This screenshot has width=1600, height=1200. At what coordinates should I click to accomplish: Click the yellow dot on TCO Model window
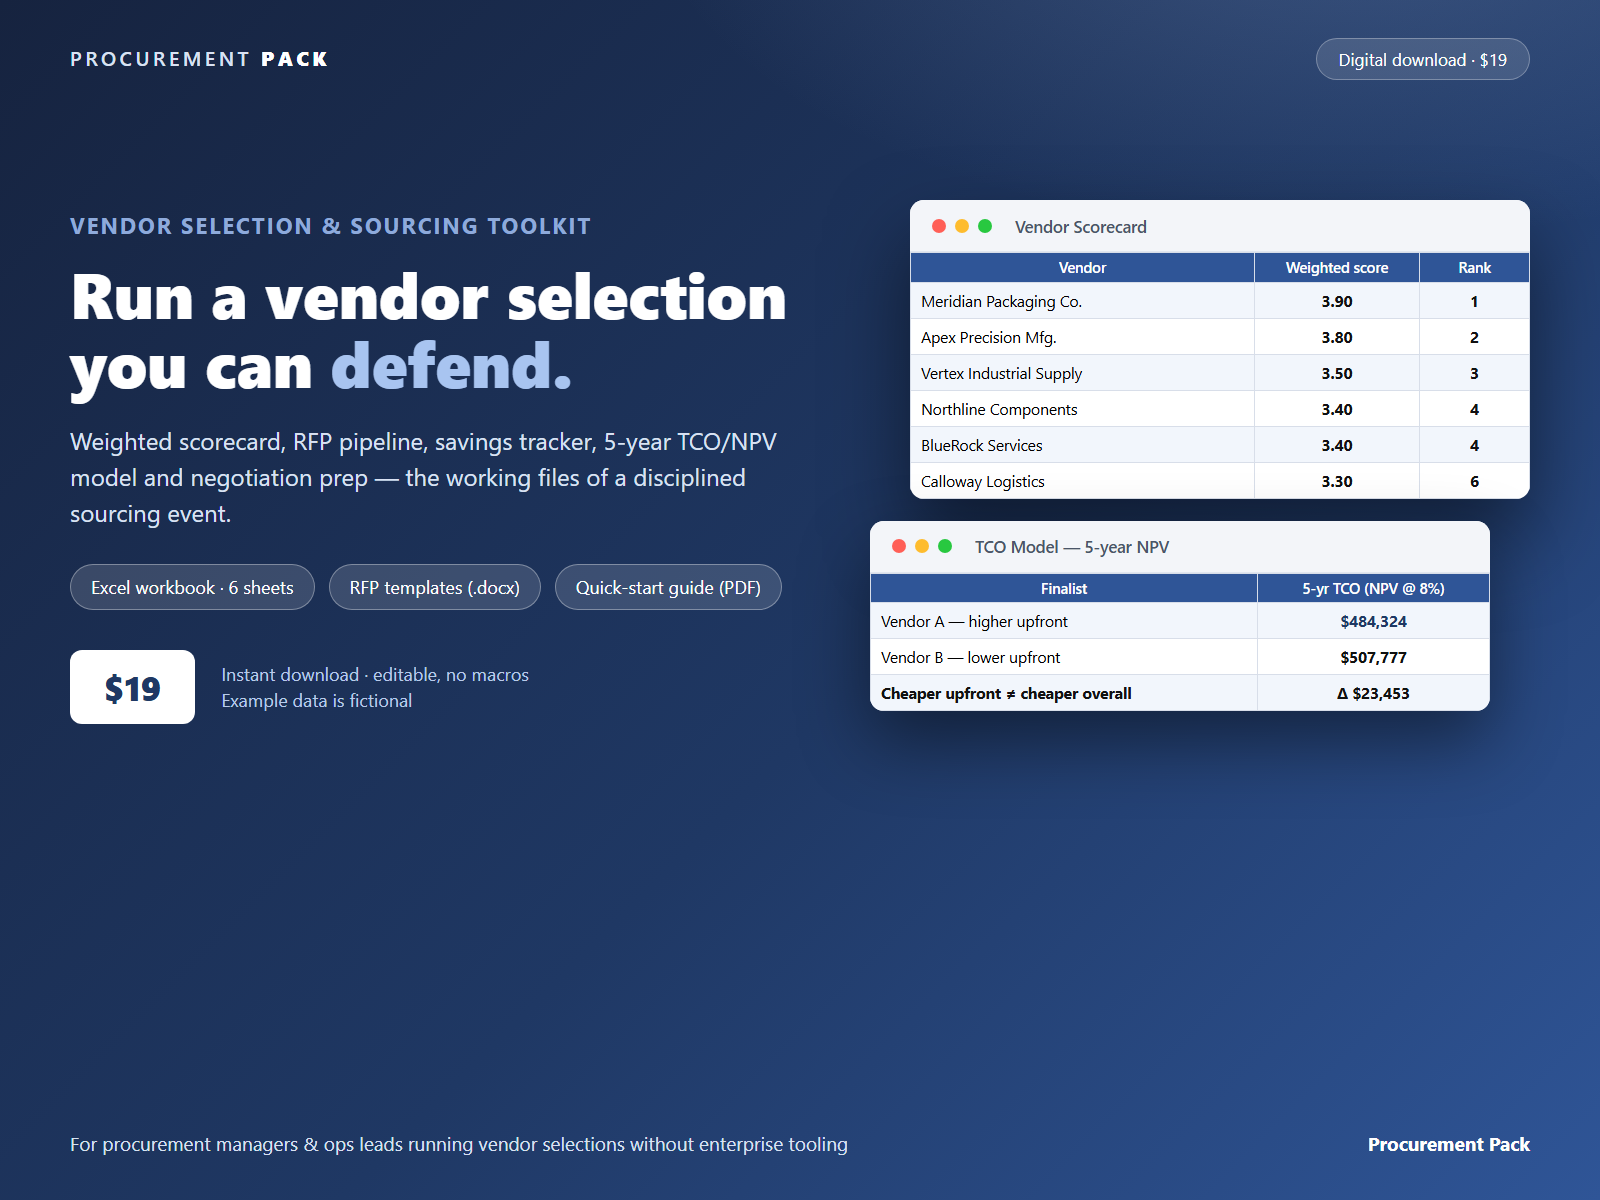(922, 546)
